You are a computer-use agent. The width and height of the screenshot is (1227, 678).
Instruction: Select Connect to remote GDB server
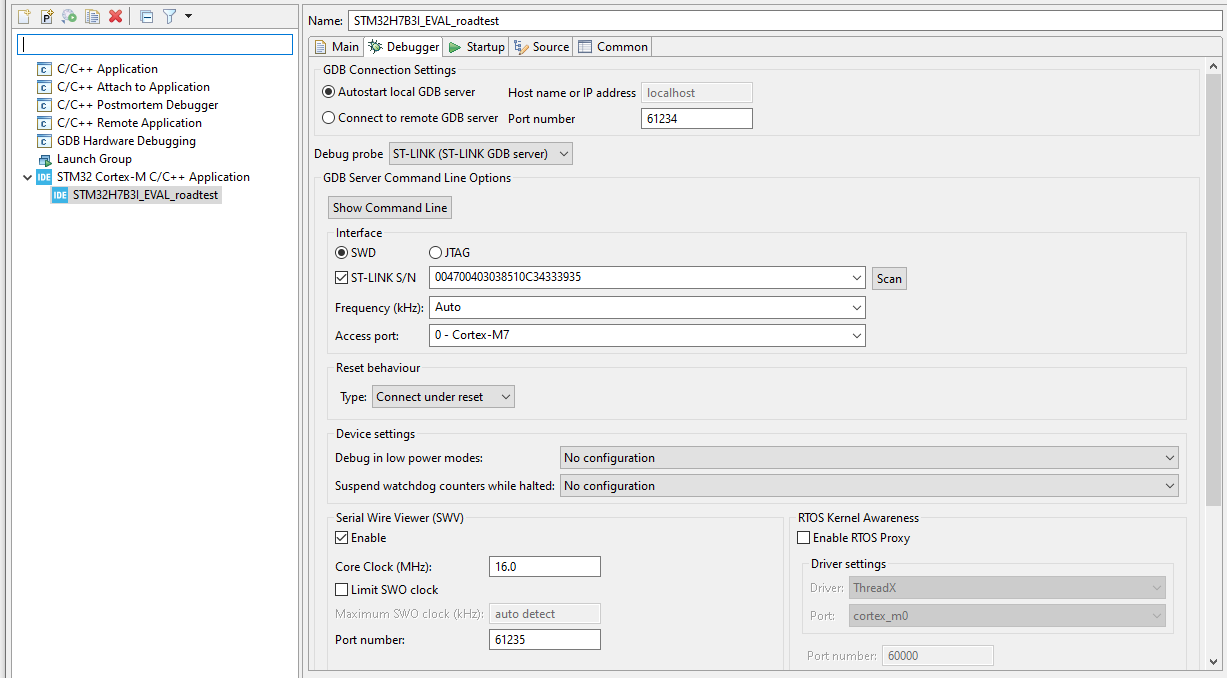(x=329, y=117)
